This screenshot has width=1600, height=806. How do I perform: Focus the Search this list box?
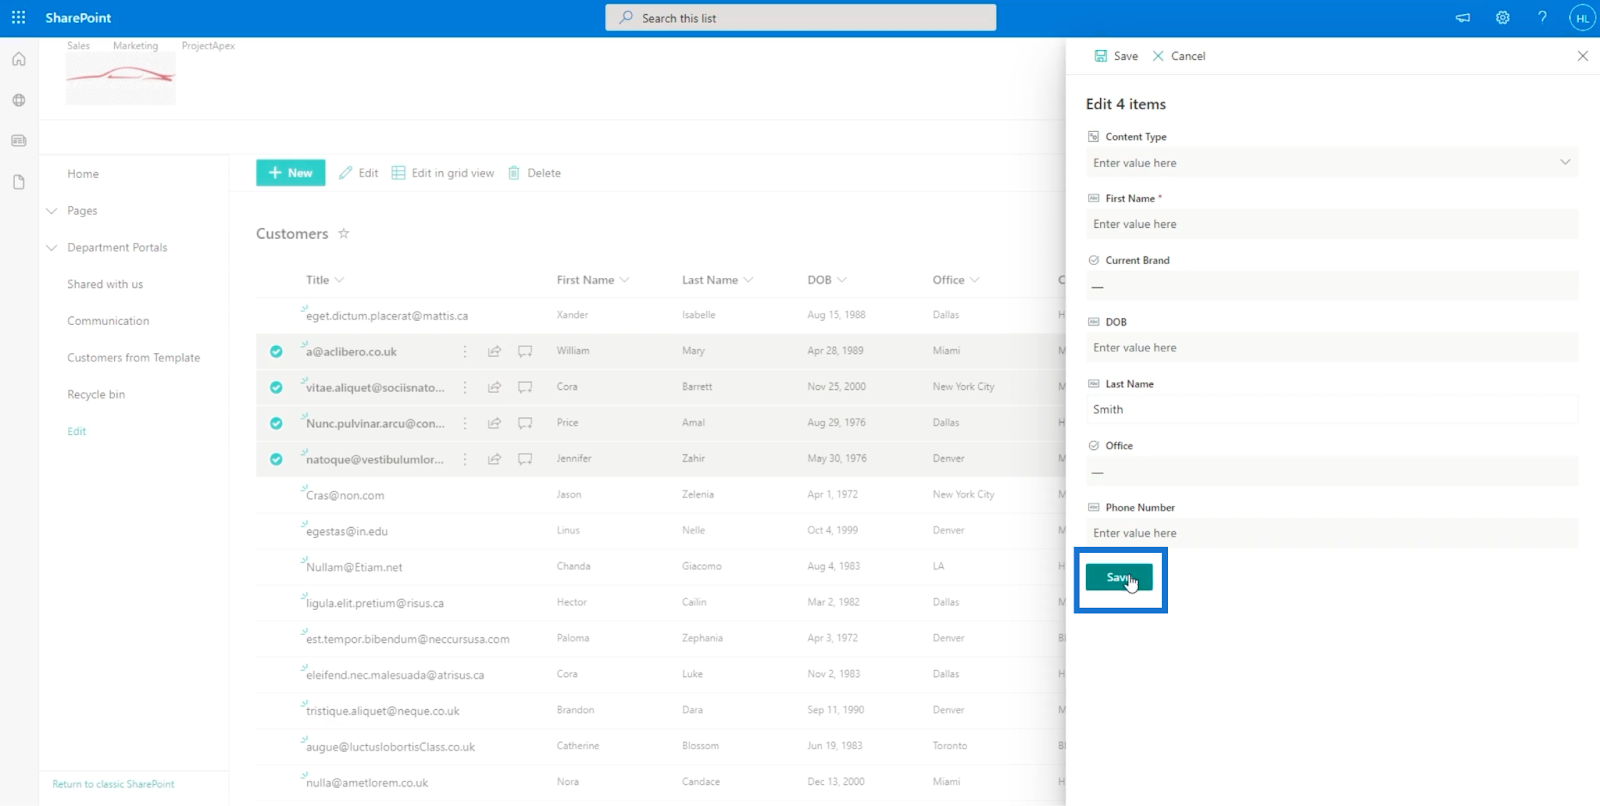[800, 18]
